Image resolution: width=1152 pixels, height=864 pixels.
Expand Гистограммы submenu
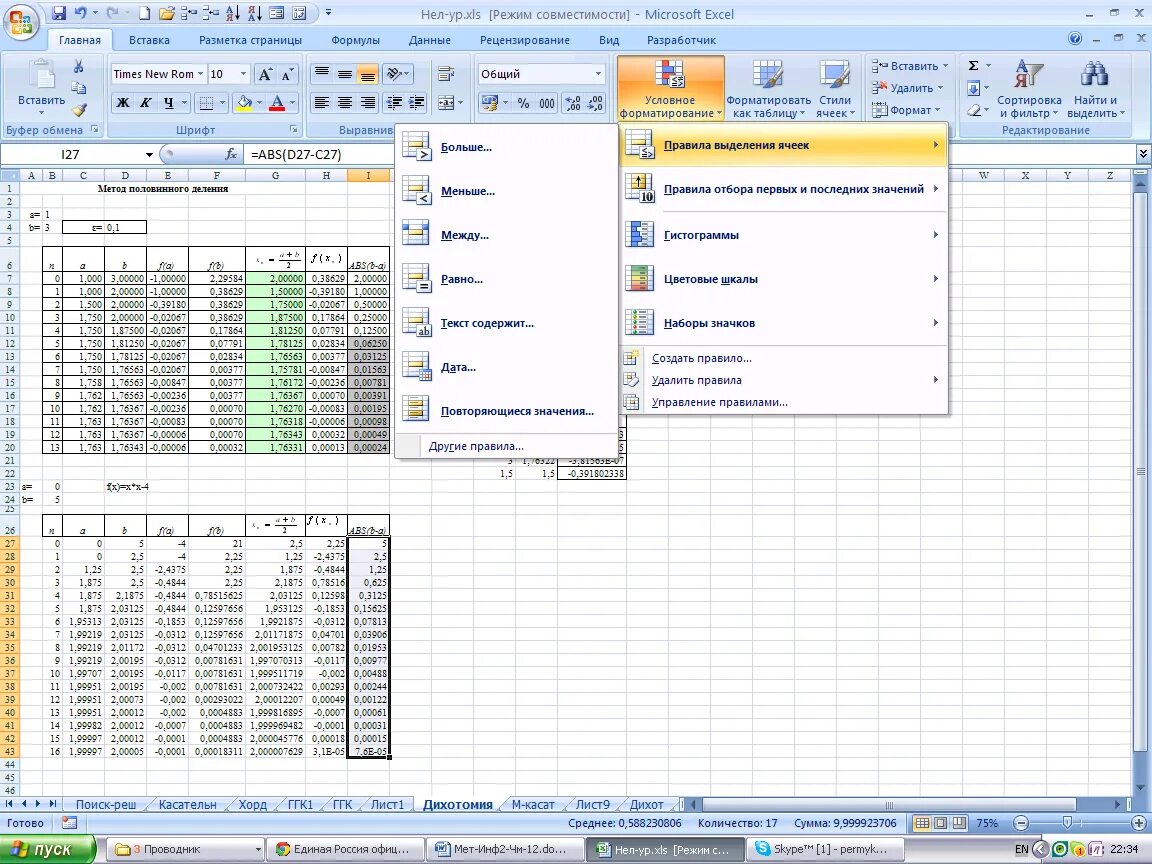tap(783, 235)
